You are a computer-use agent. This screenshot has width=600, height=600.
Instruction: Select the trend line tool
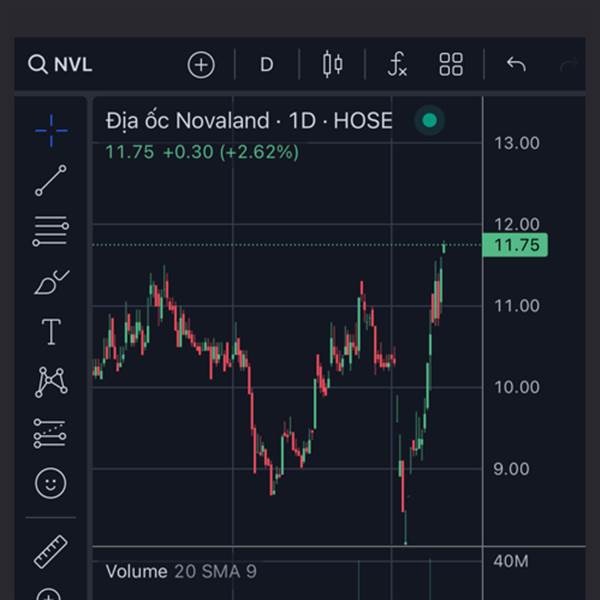tap(51, 181)
